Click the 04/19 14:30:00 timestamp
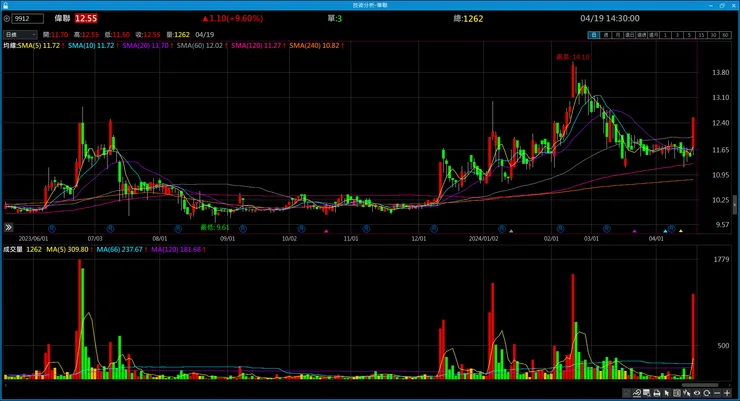Screen dimensions: 740x401 (x=610, y=18)
